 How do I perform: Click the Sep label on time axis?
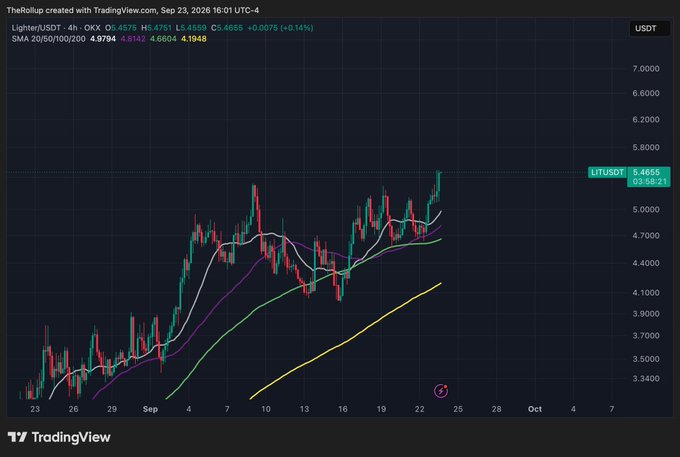(150, 409)
